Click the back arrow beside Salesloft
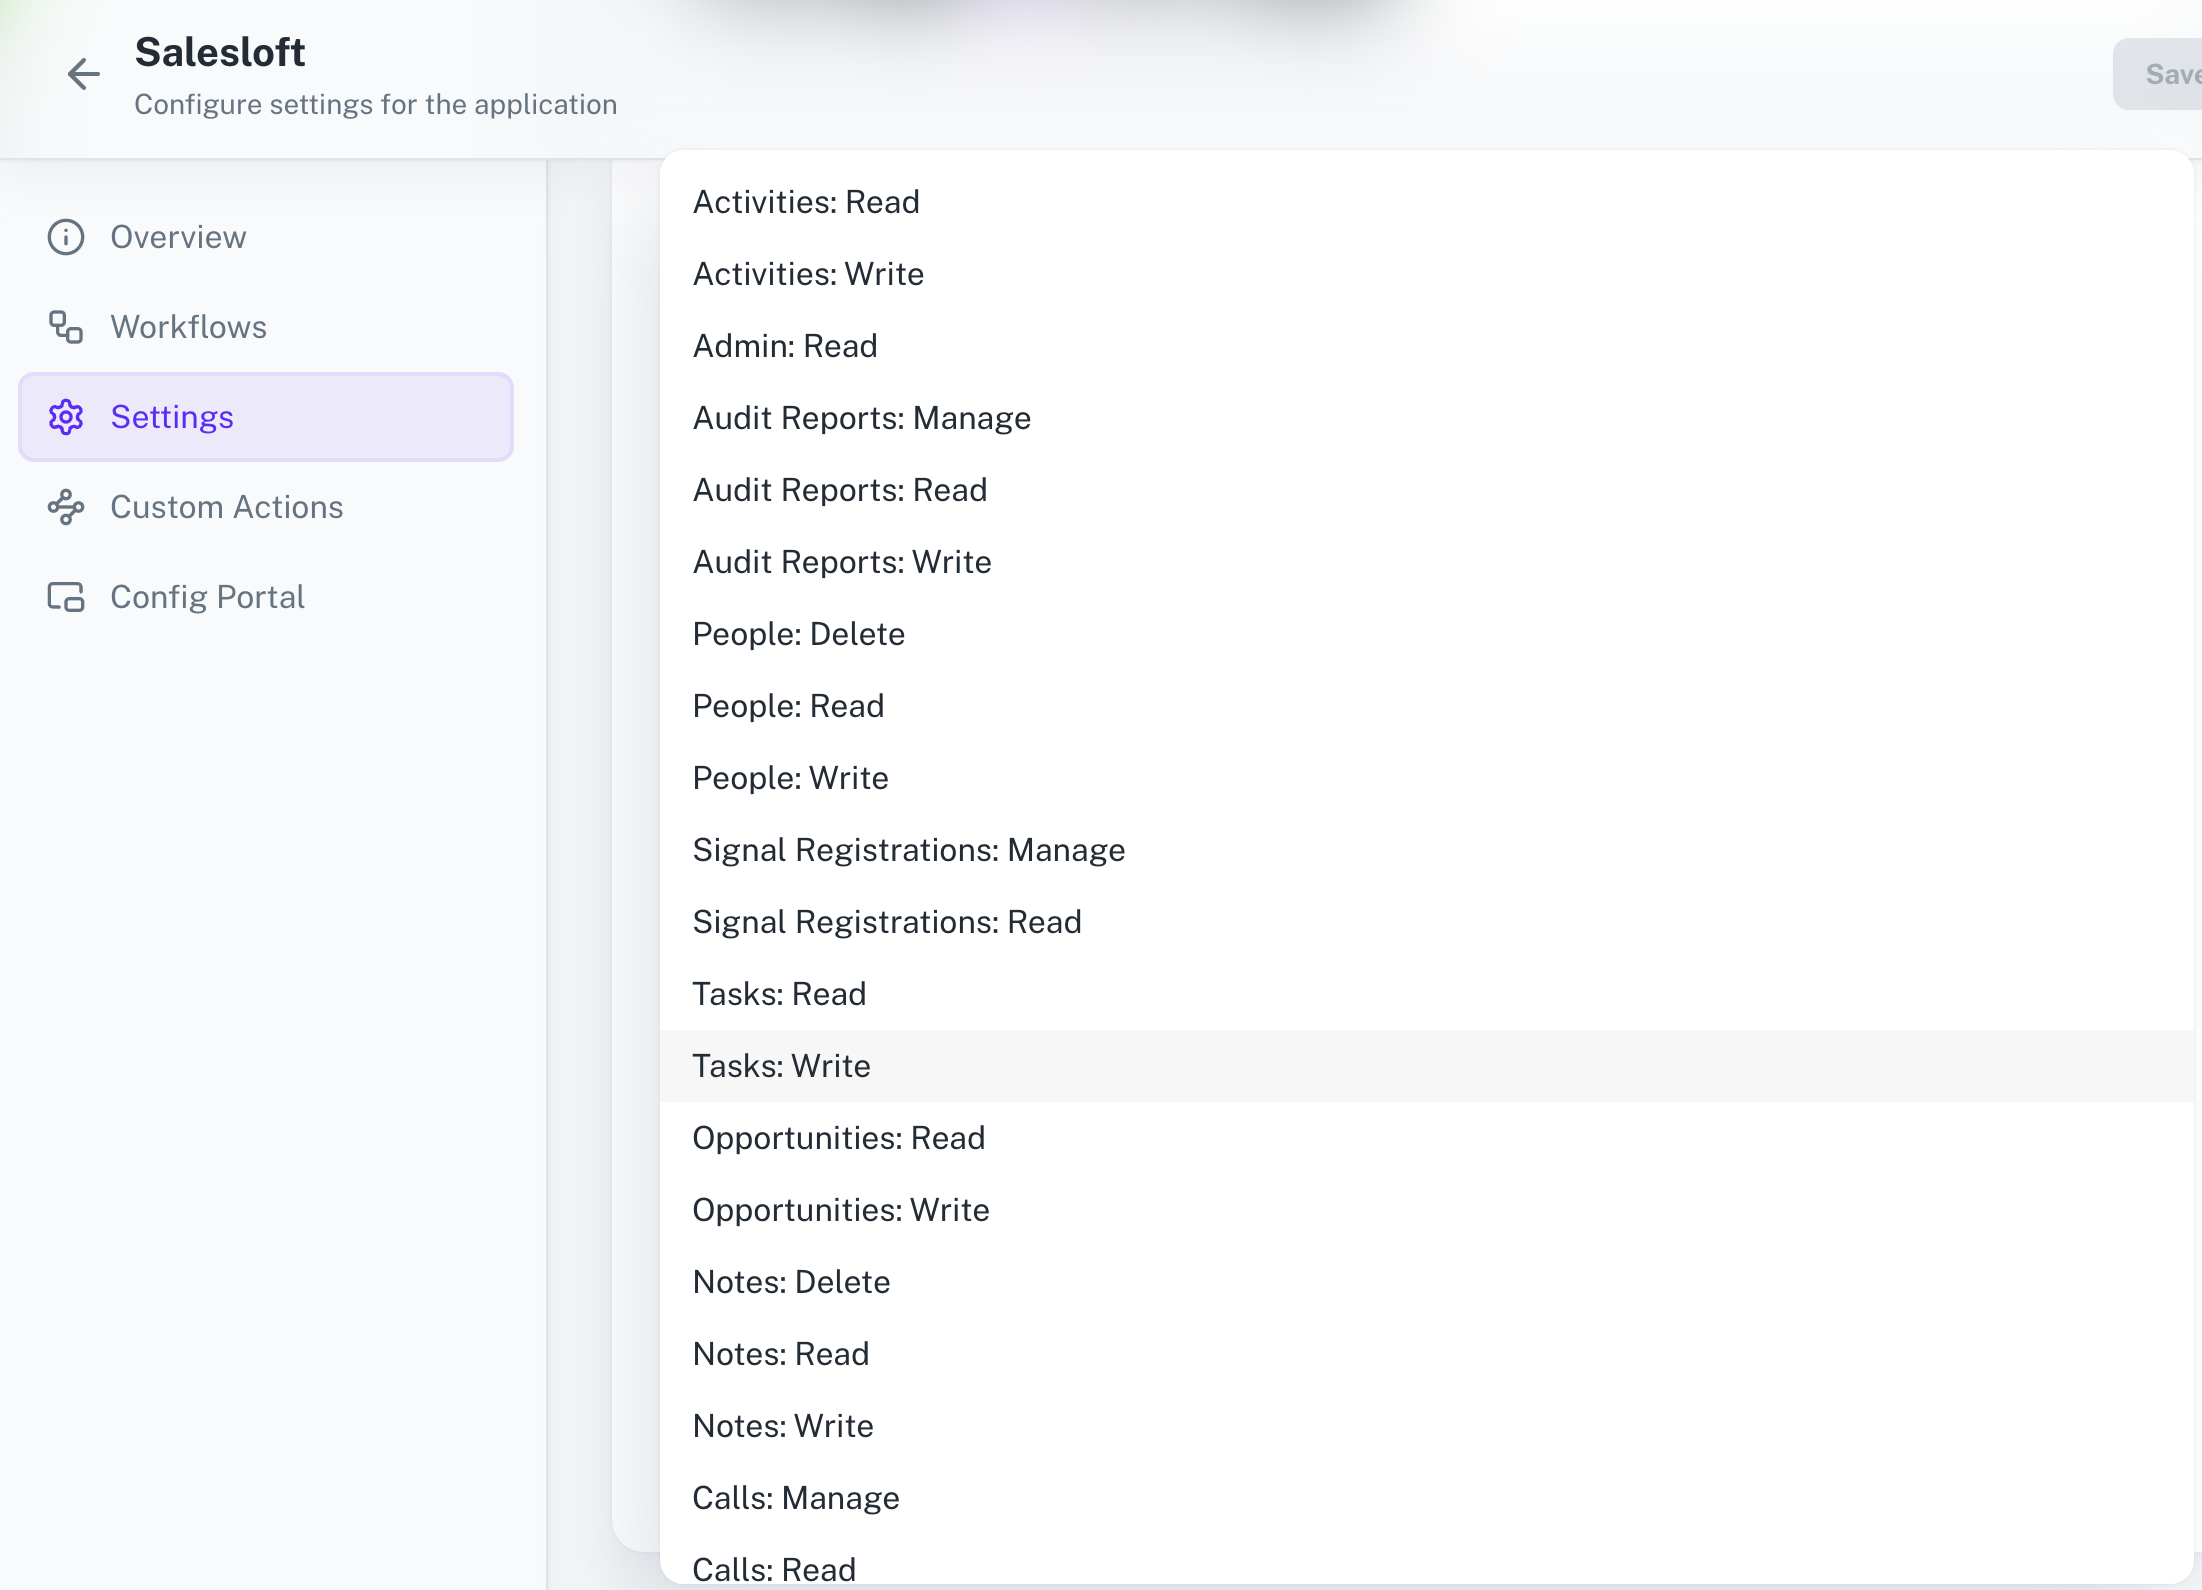2202x1590 pixels. click(x=84, y=74)
